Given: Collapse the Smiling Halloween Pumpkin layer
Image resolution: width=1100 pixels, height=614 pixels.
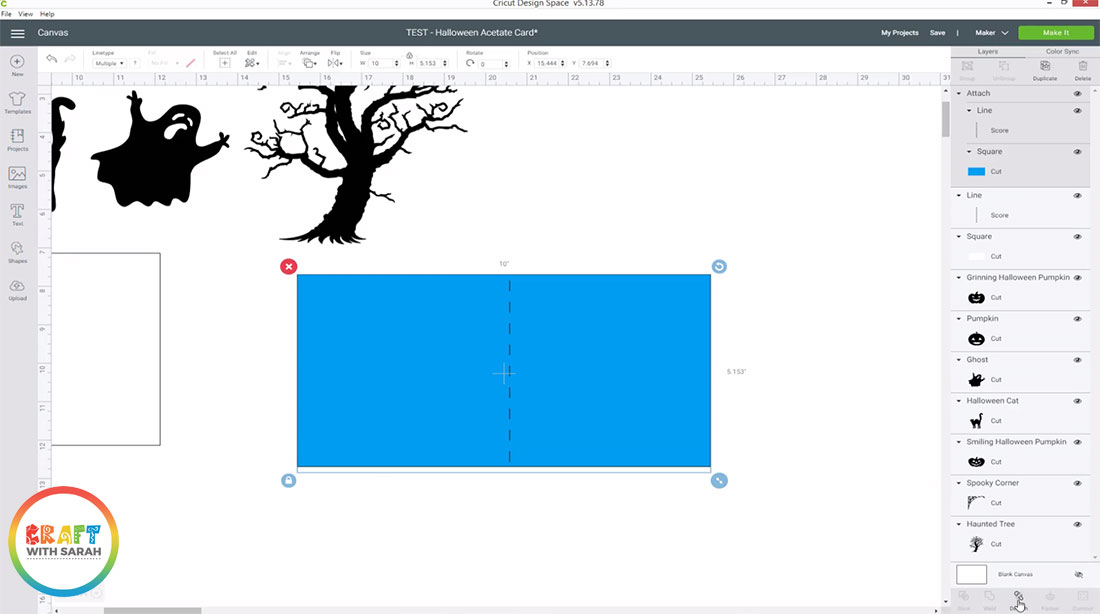Looking at the screenshot, I should coord(959,442).
